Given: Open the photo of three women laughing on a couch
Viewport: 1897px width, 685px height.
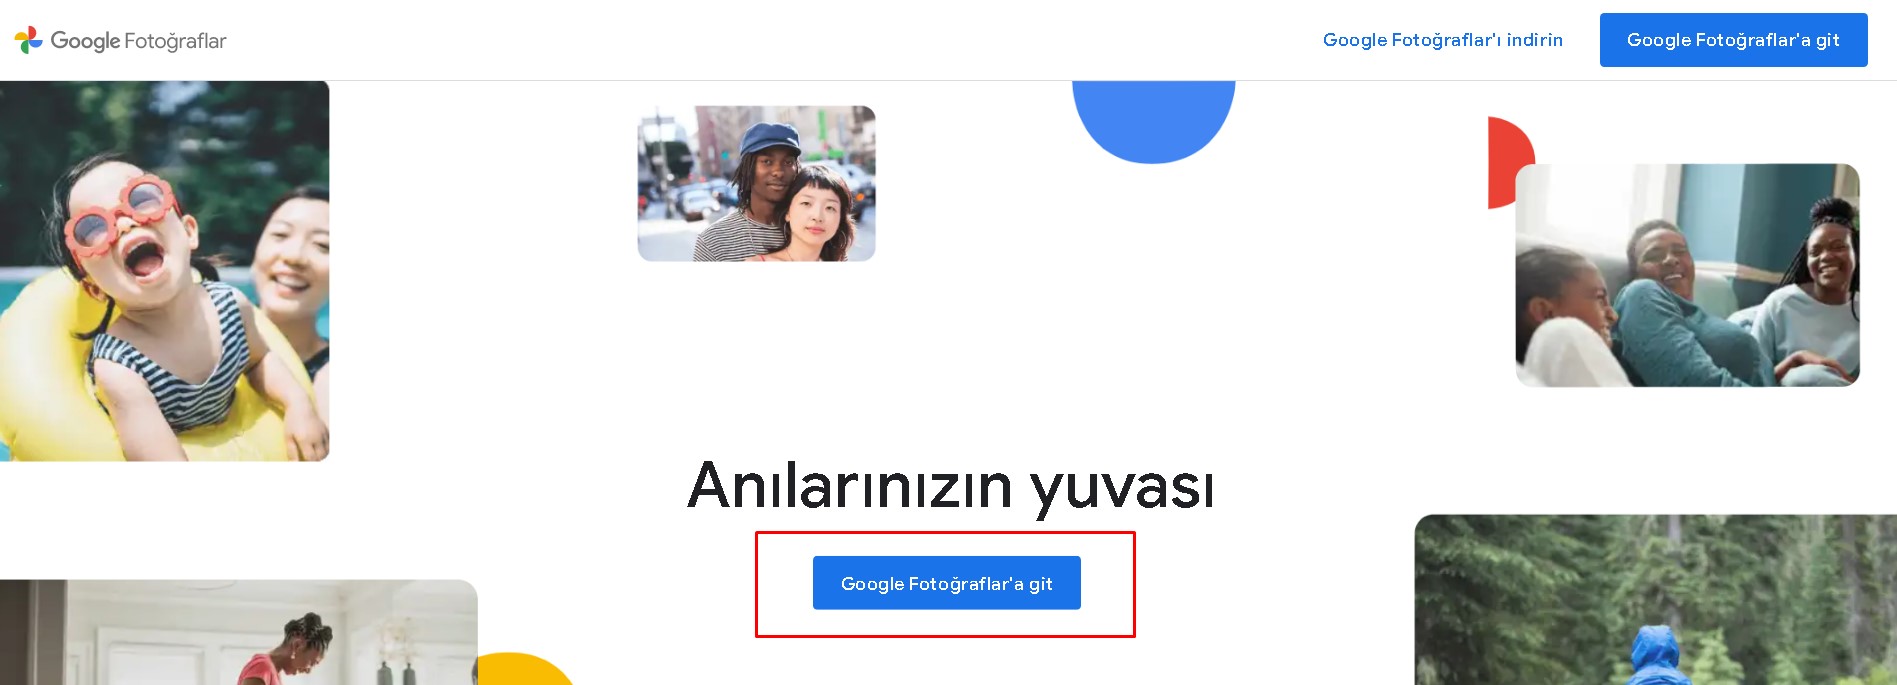Looking at the screenshot, I should 1687,275.
